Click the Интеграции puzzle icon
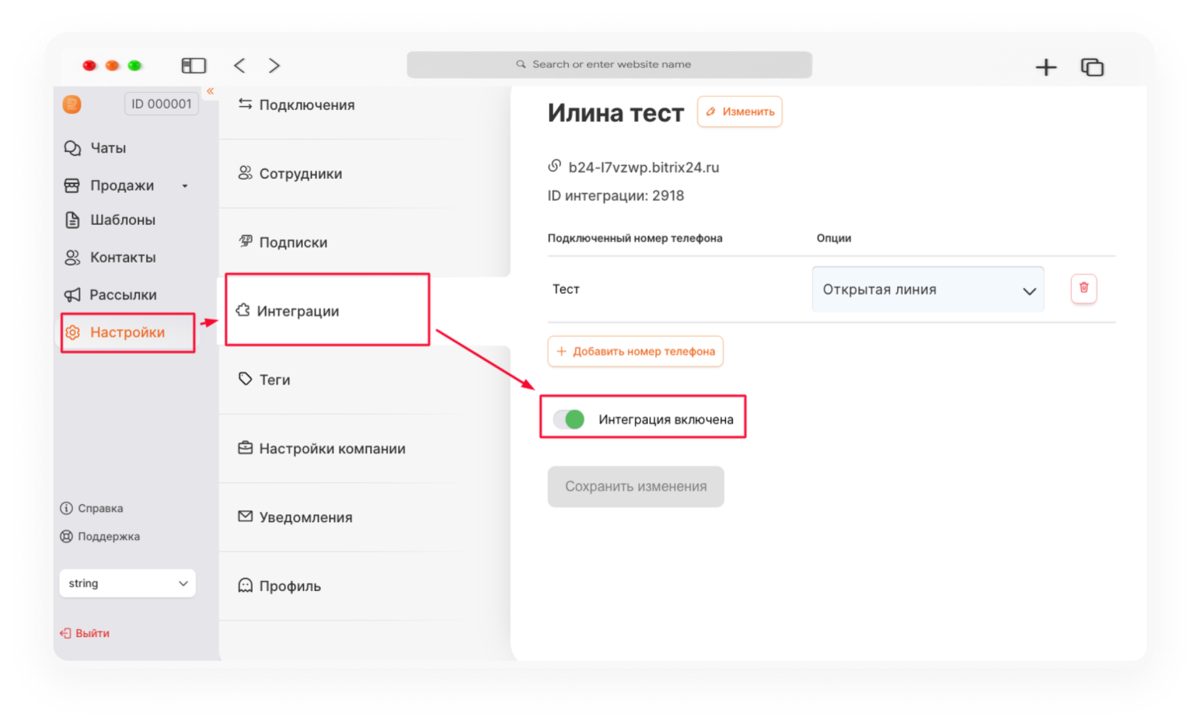Screen dimensions: 1200x727 click(x=243, y=311)
